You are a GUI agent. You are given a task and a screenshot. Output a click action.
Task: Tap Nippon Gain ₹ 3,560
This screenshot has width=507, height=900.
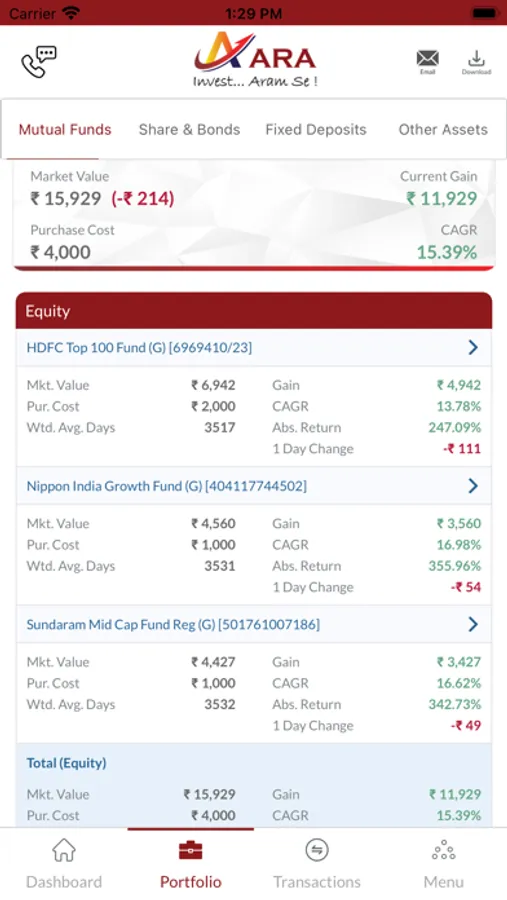click(459, 523)
